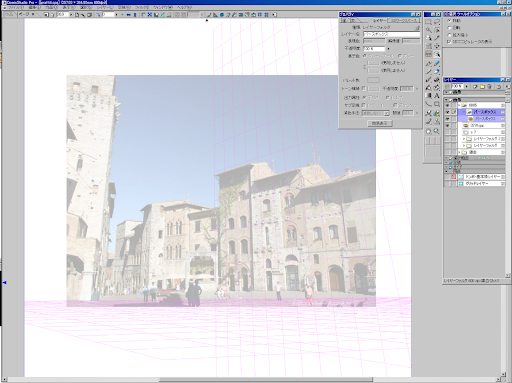
Task: Collapse the first layer section header
Action: coord(446,92)
